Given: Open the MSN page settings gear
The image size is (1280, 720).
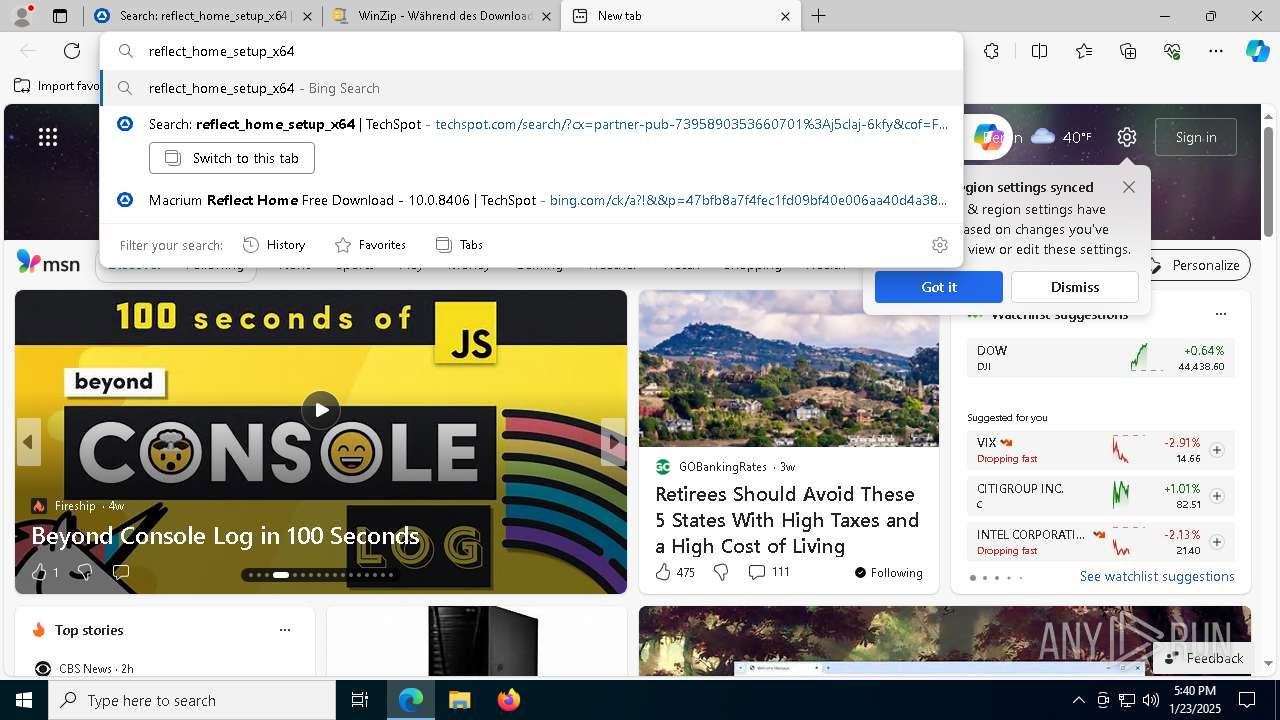Looking at the screenshot, I should 1127,137.
